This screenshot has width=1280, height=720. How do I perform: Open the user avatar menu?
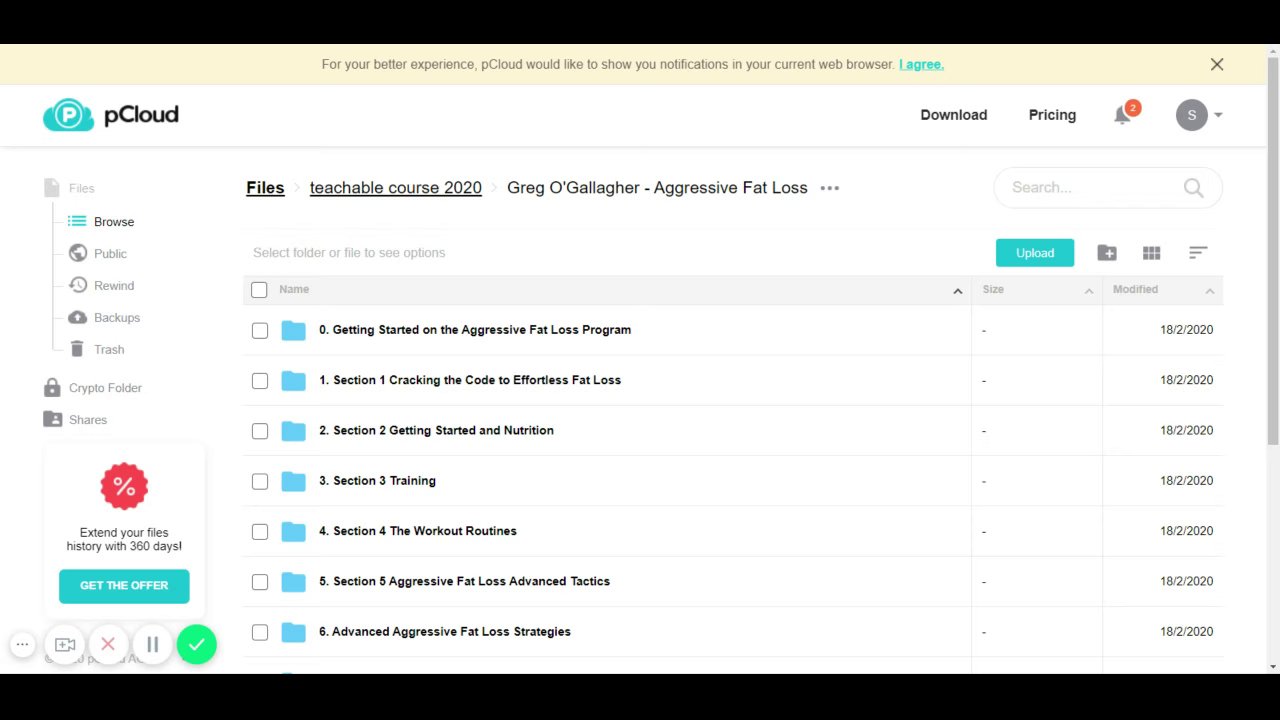1199,115
